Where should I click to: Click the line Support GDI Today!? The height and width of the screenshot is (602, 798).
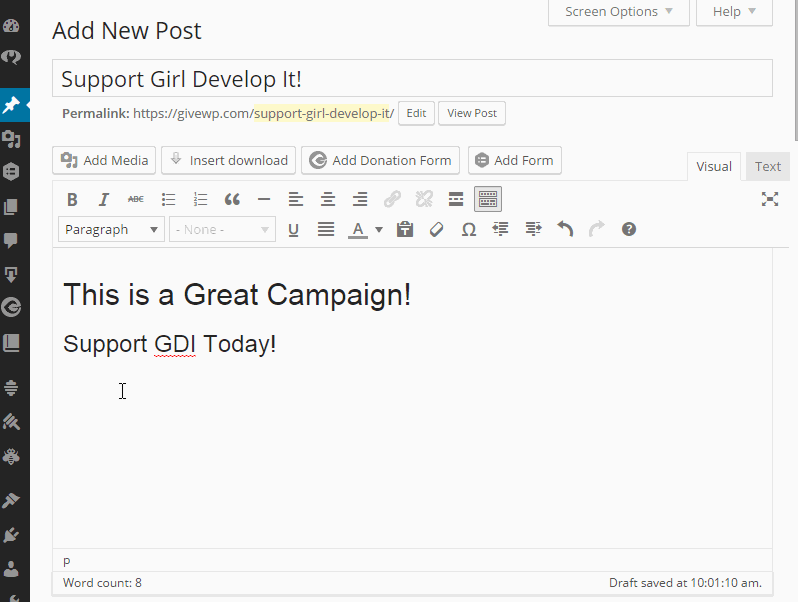point(169,344)
